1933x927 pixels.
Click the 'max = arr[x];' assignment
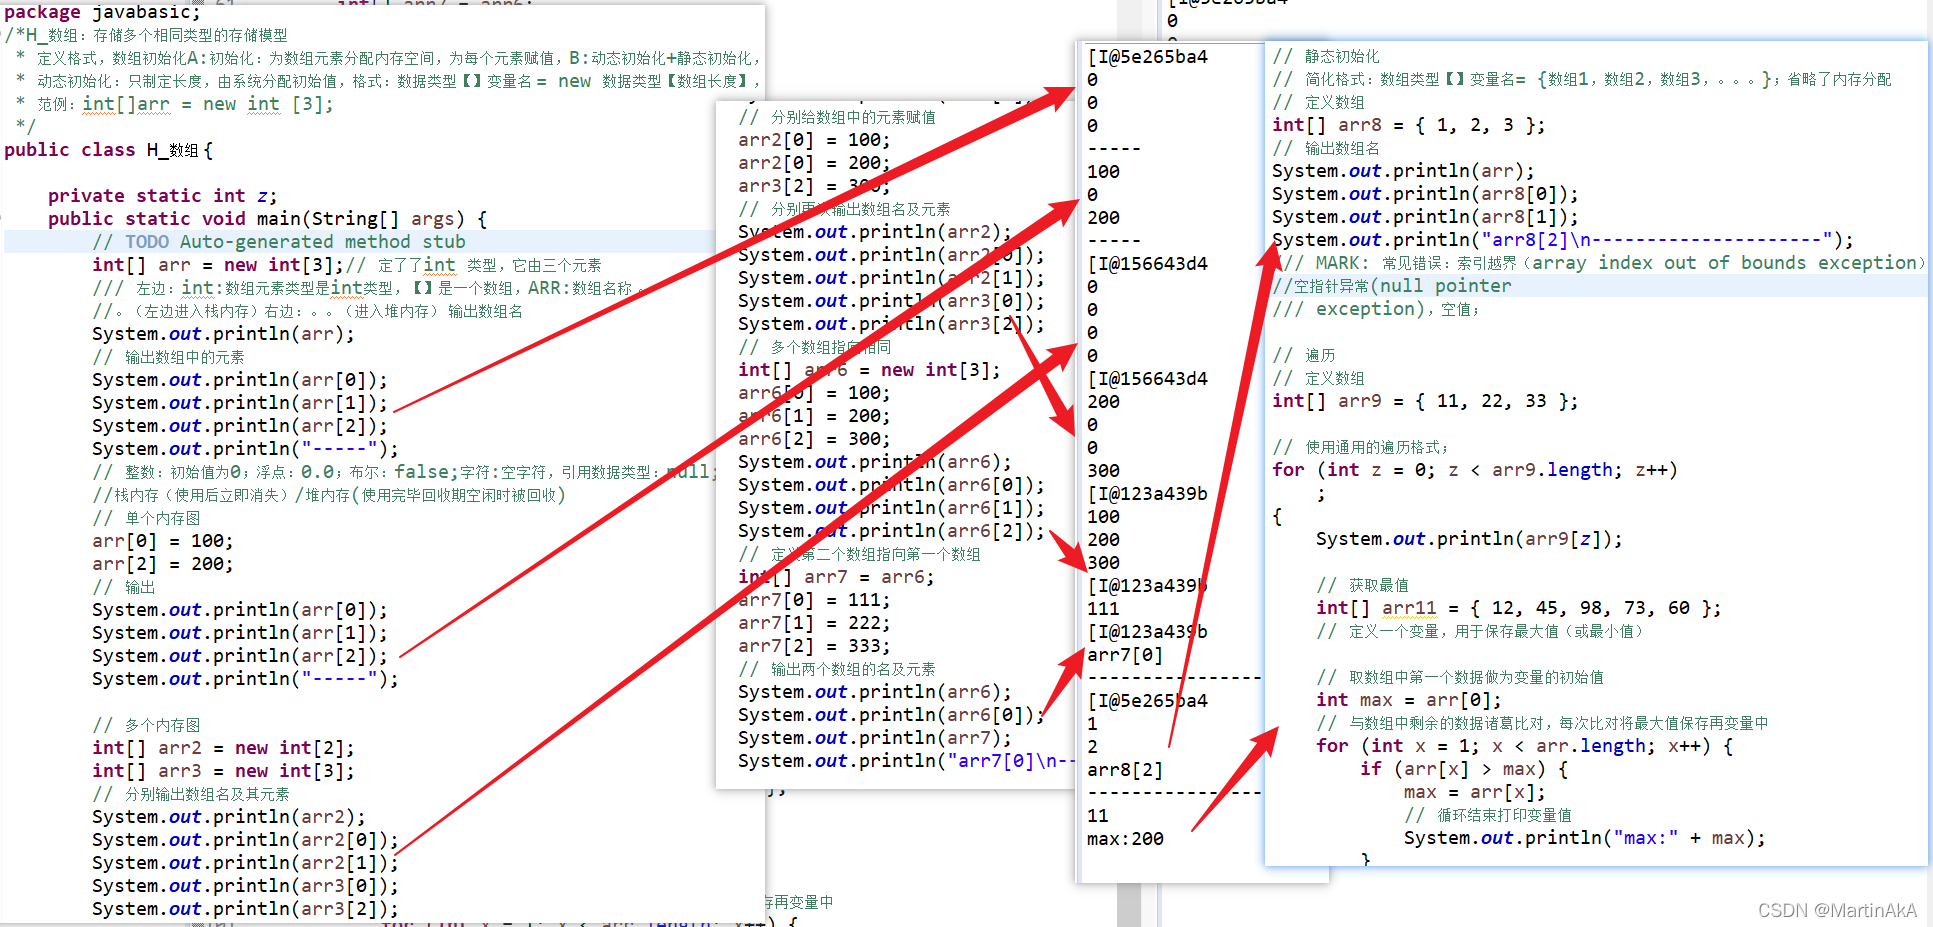point(1475,792)
